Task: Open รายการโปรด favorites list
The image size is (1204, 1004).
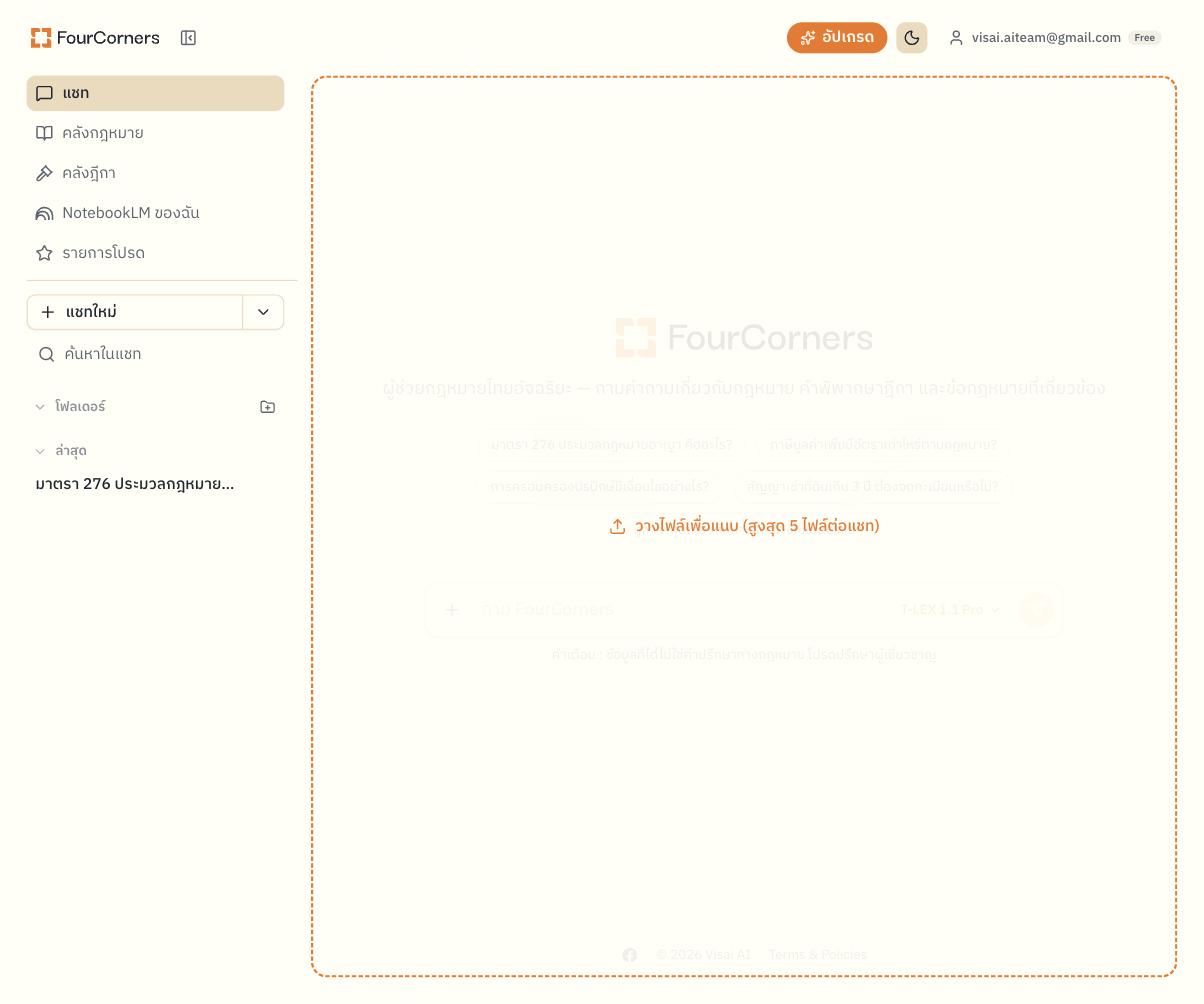Action: tap(155, 253)
